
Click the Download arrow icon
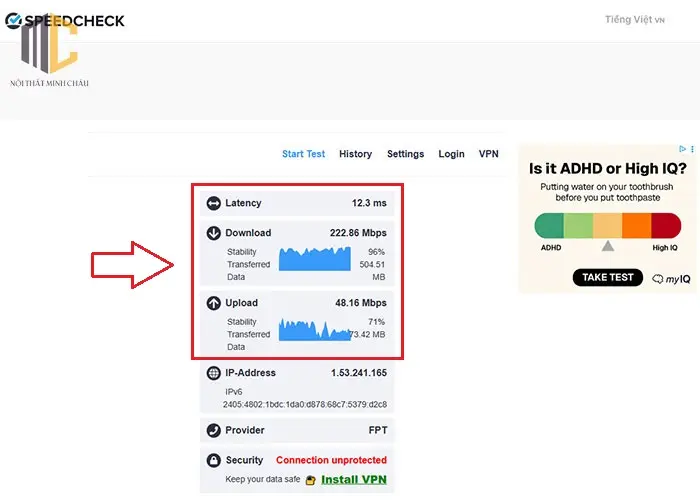point(213,233)
